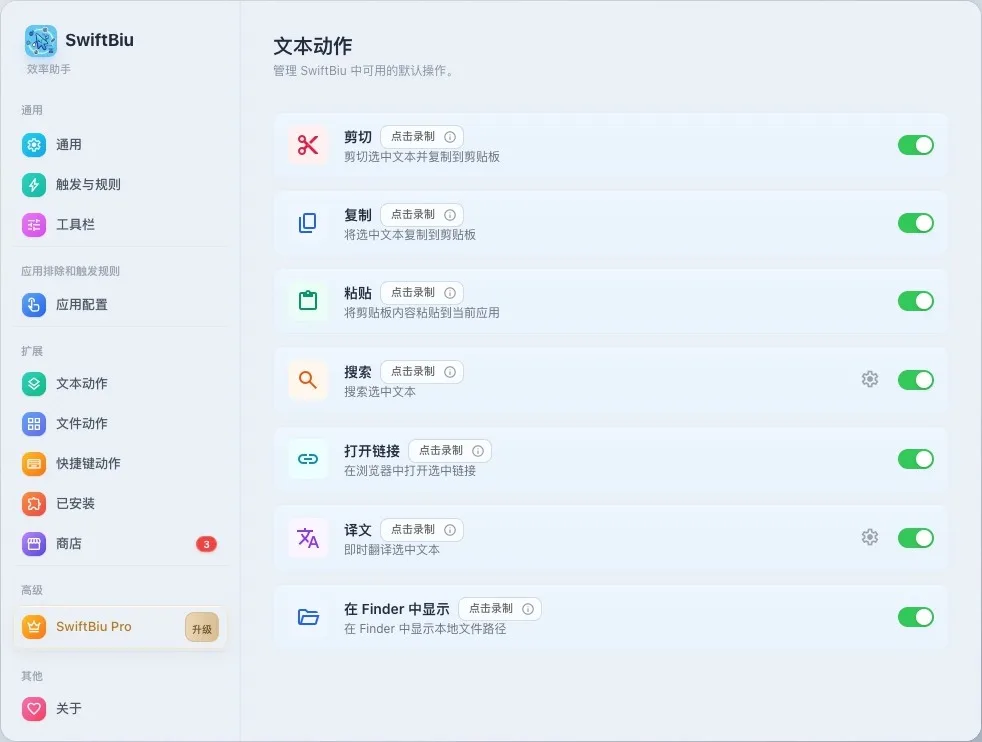
Task: Click info icon next to 复制 shortcut
Action: click(450, 215)
